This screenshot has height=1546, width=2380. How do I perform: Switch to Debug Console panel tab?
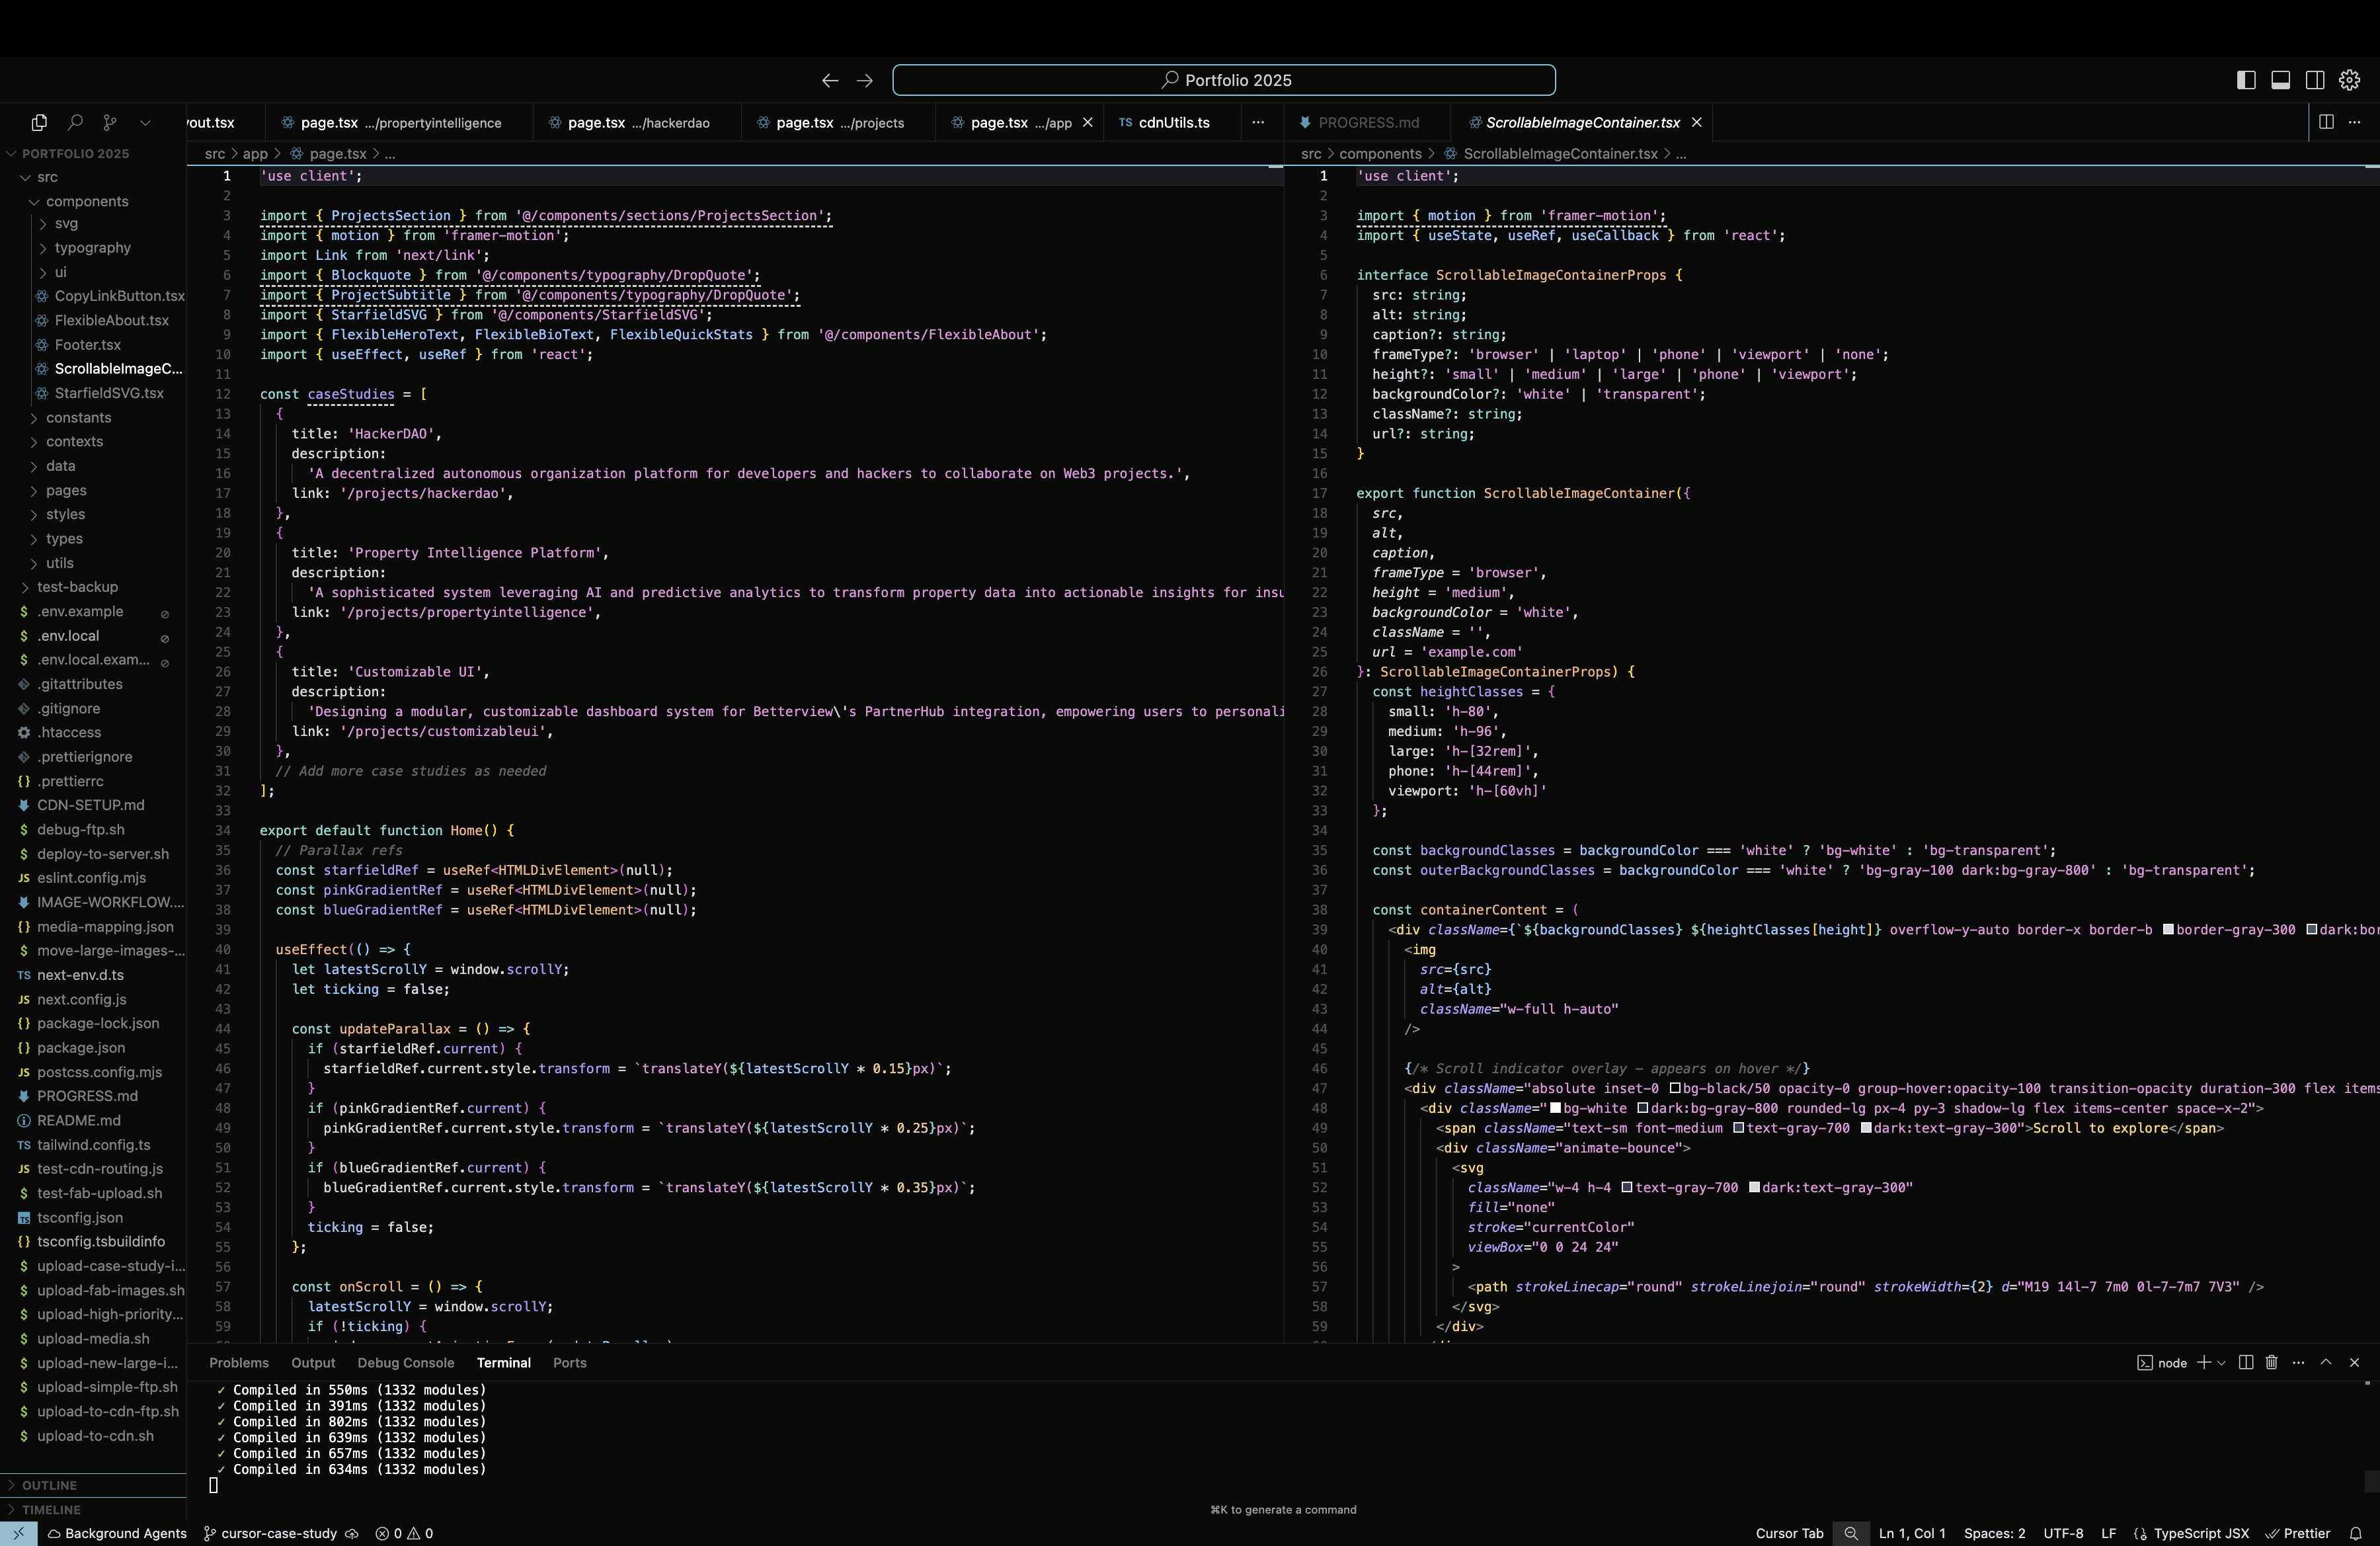(x=406, y=1363)
